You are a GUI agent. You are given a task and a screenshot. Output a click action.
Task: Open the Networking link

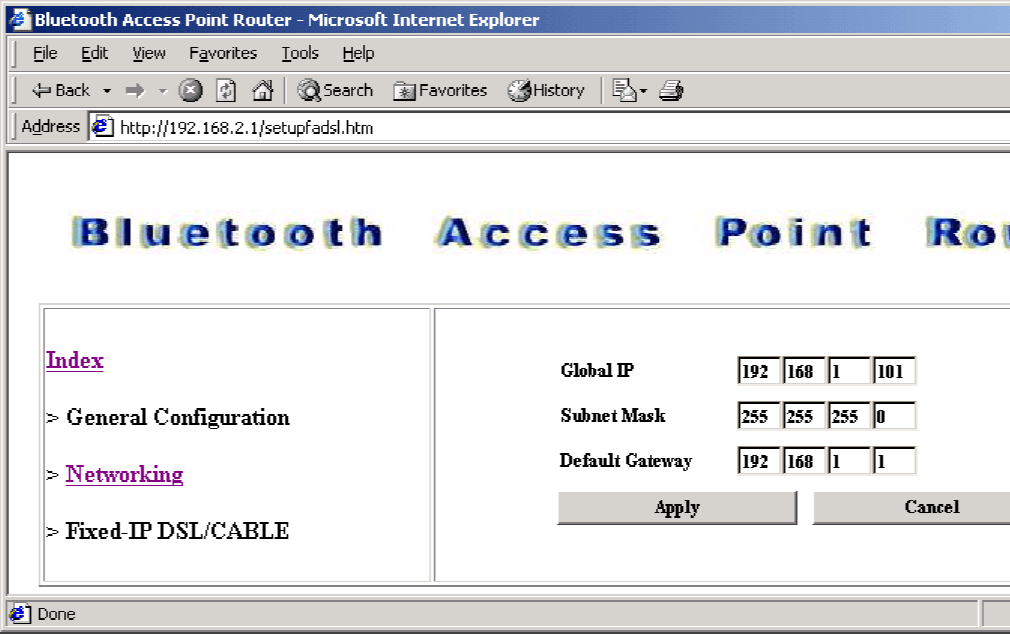pyautogui.click(x=124, y=475)
